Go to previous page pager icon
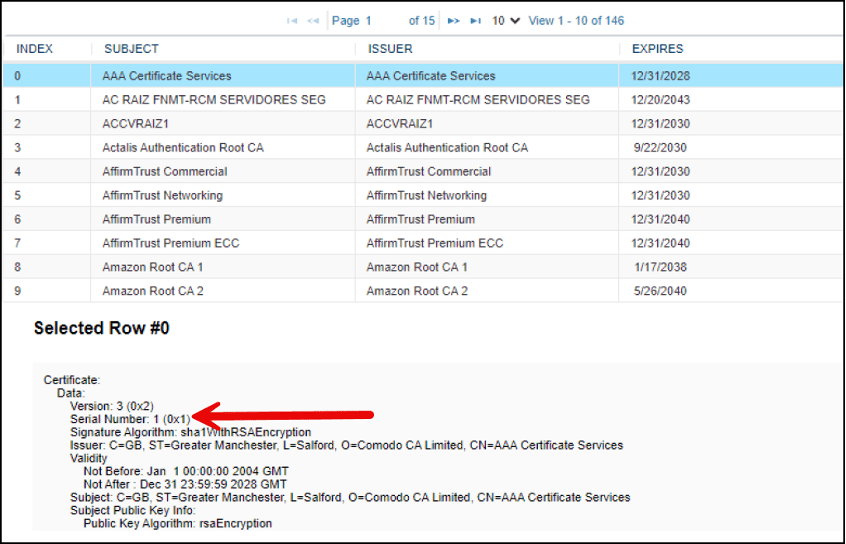The height and width of the screenshot is (544, 846). pos(313,21)
